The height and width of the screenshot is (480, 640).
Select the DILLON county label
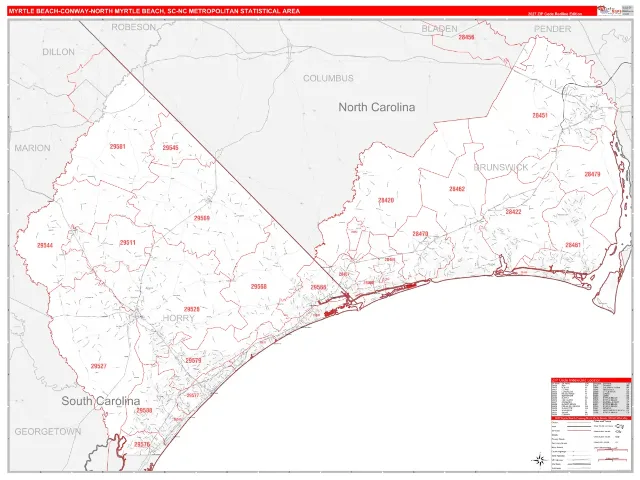[58, 52]
